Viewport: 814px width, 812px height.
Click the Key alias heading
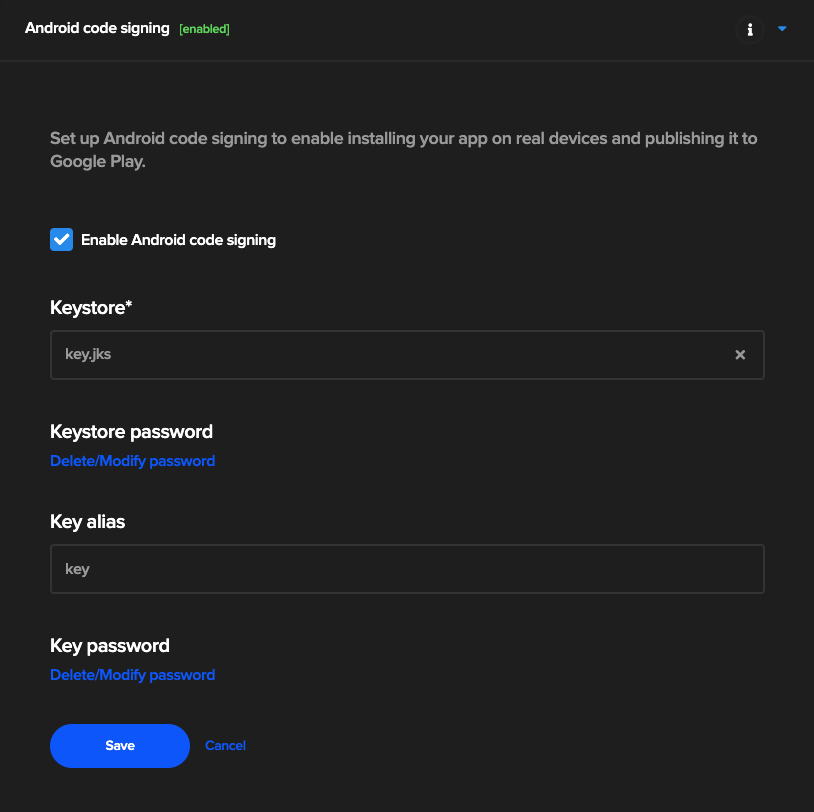(87, 521)
